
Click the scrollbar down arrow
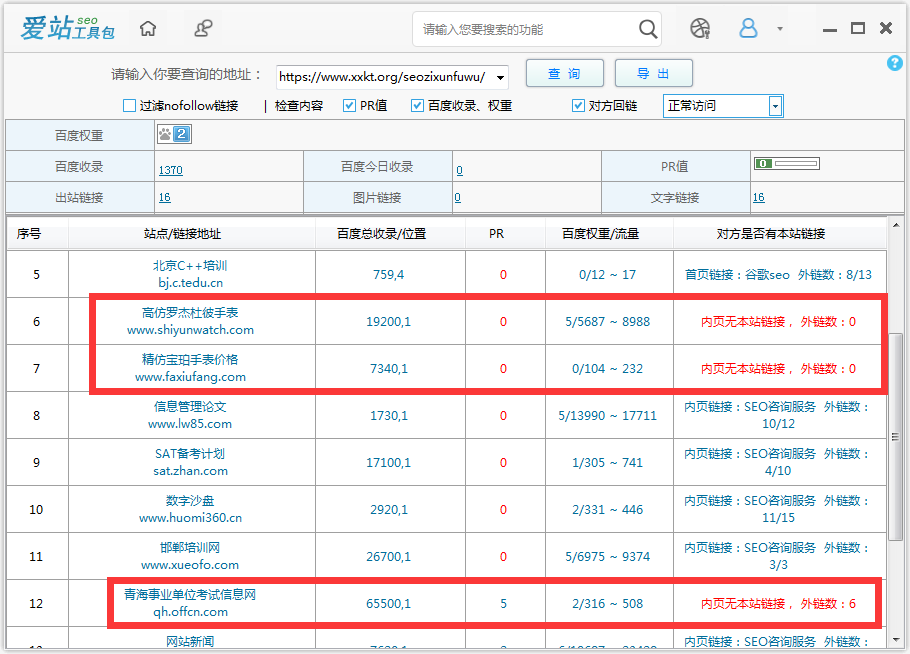(x=895, y=639)
